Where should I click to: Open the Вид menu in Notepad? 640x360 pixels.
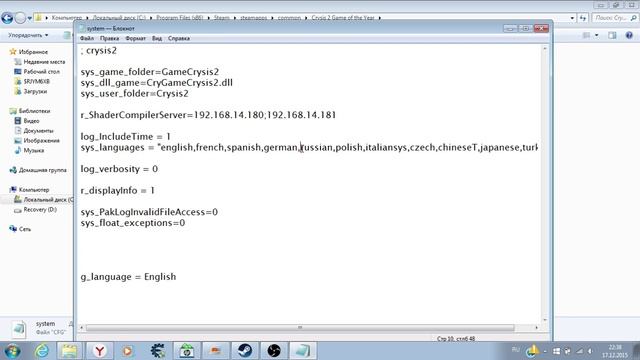(x=157, y=38)
